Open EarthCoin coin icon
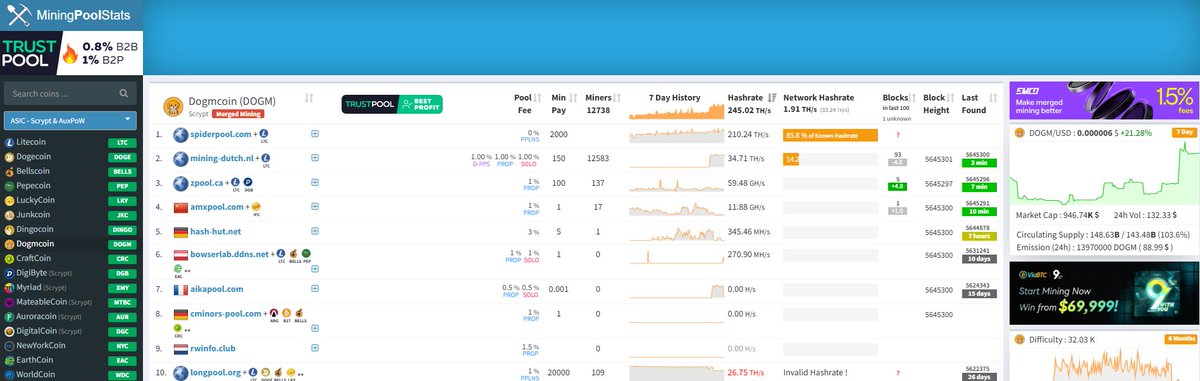The height and width of the screenshot is (381, 1200). 9,359
